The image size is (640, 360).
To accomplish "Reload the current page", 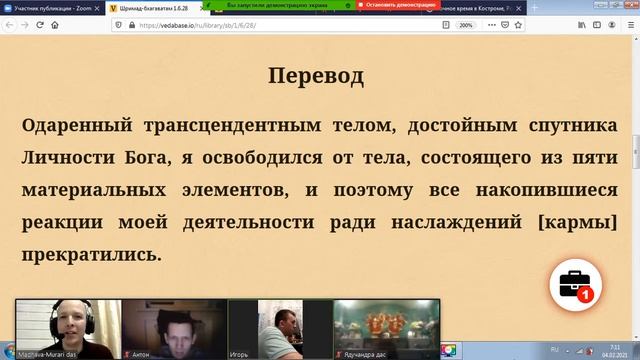I will 40,25.
